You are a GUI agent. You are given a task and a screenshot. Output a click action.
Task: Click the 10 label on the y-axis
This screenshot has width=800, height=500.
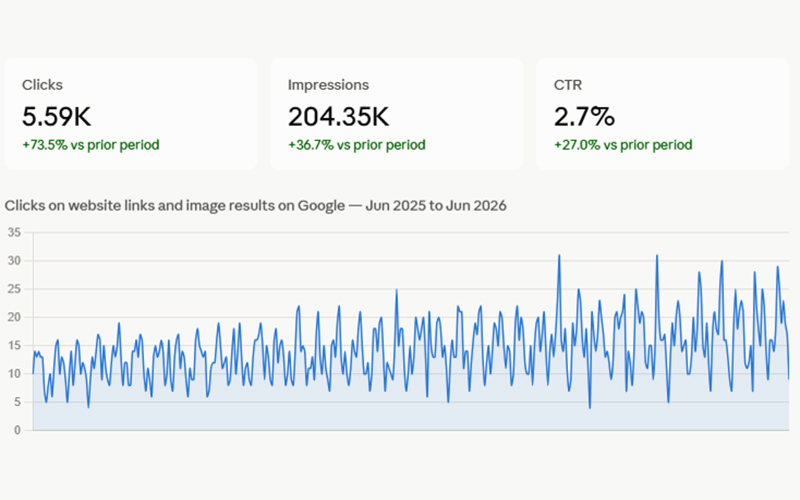[x=14, y=374]
